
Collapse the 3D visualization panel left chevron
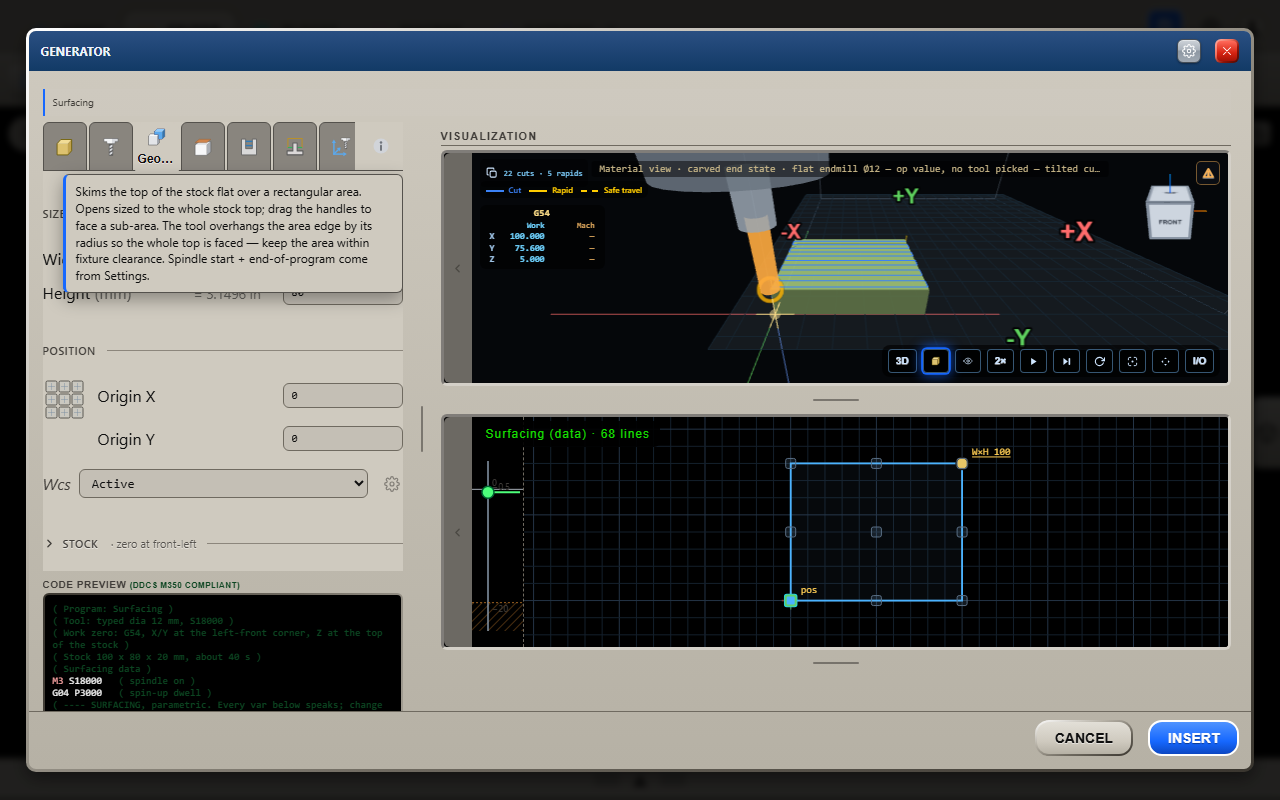click(x=458, y=268)
